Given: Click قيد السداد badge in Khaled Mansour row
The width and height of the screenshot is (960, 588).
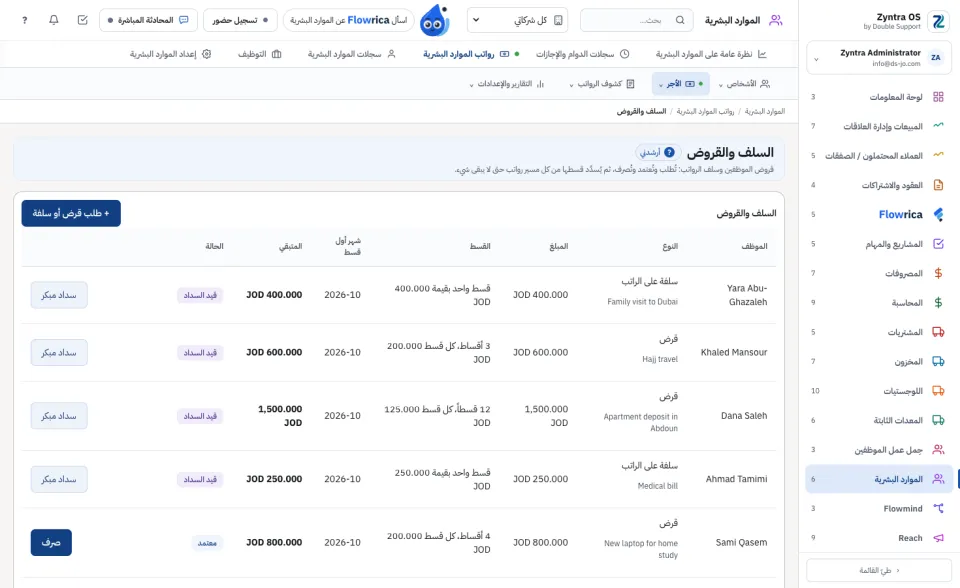Looking at the screenshot, I should (x=200, y=353).
